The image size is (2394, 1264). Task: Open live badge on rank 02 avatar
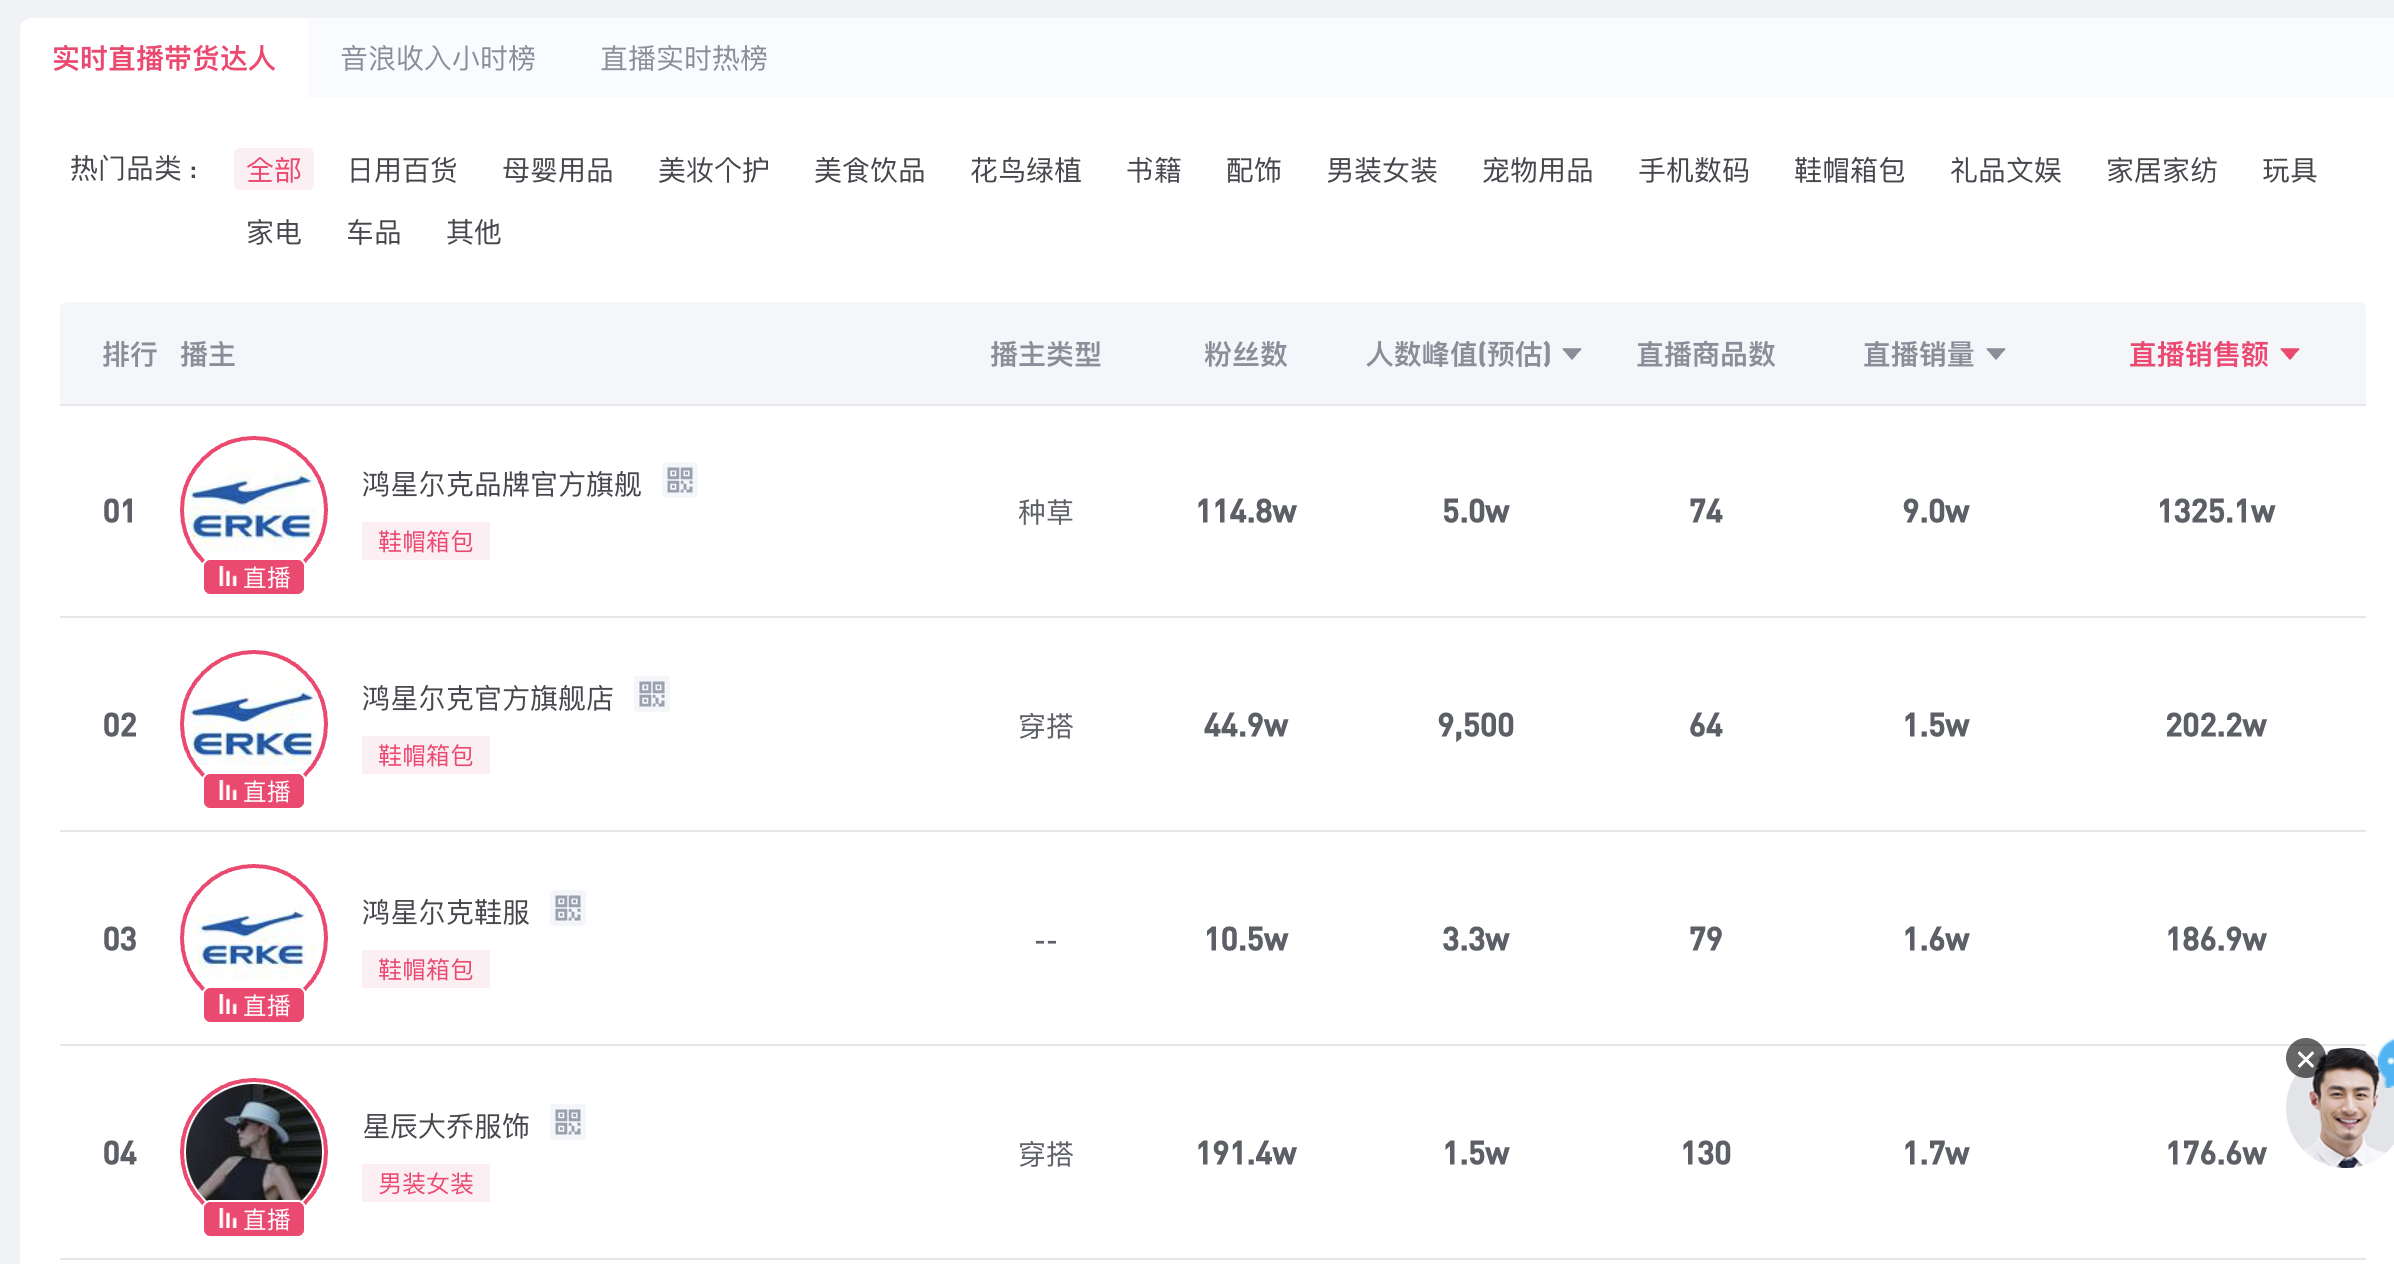point(254,791)
